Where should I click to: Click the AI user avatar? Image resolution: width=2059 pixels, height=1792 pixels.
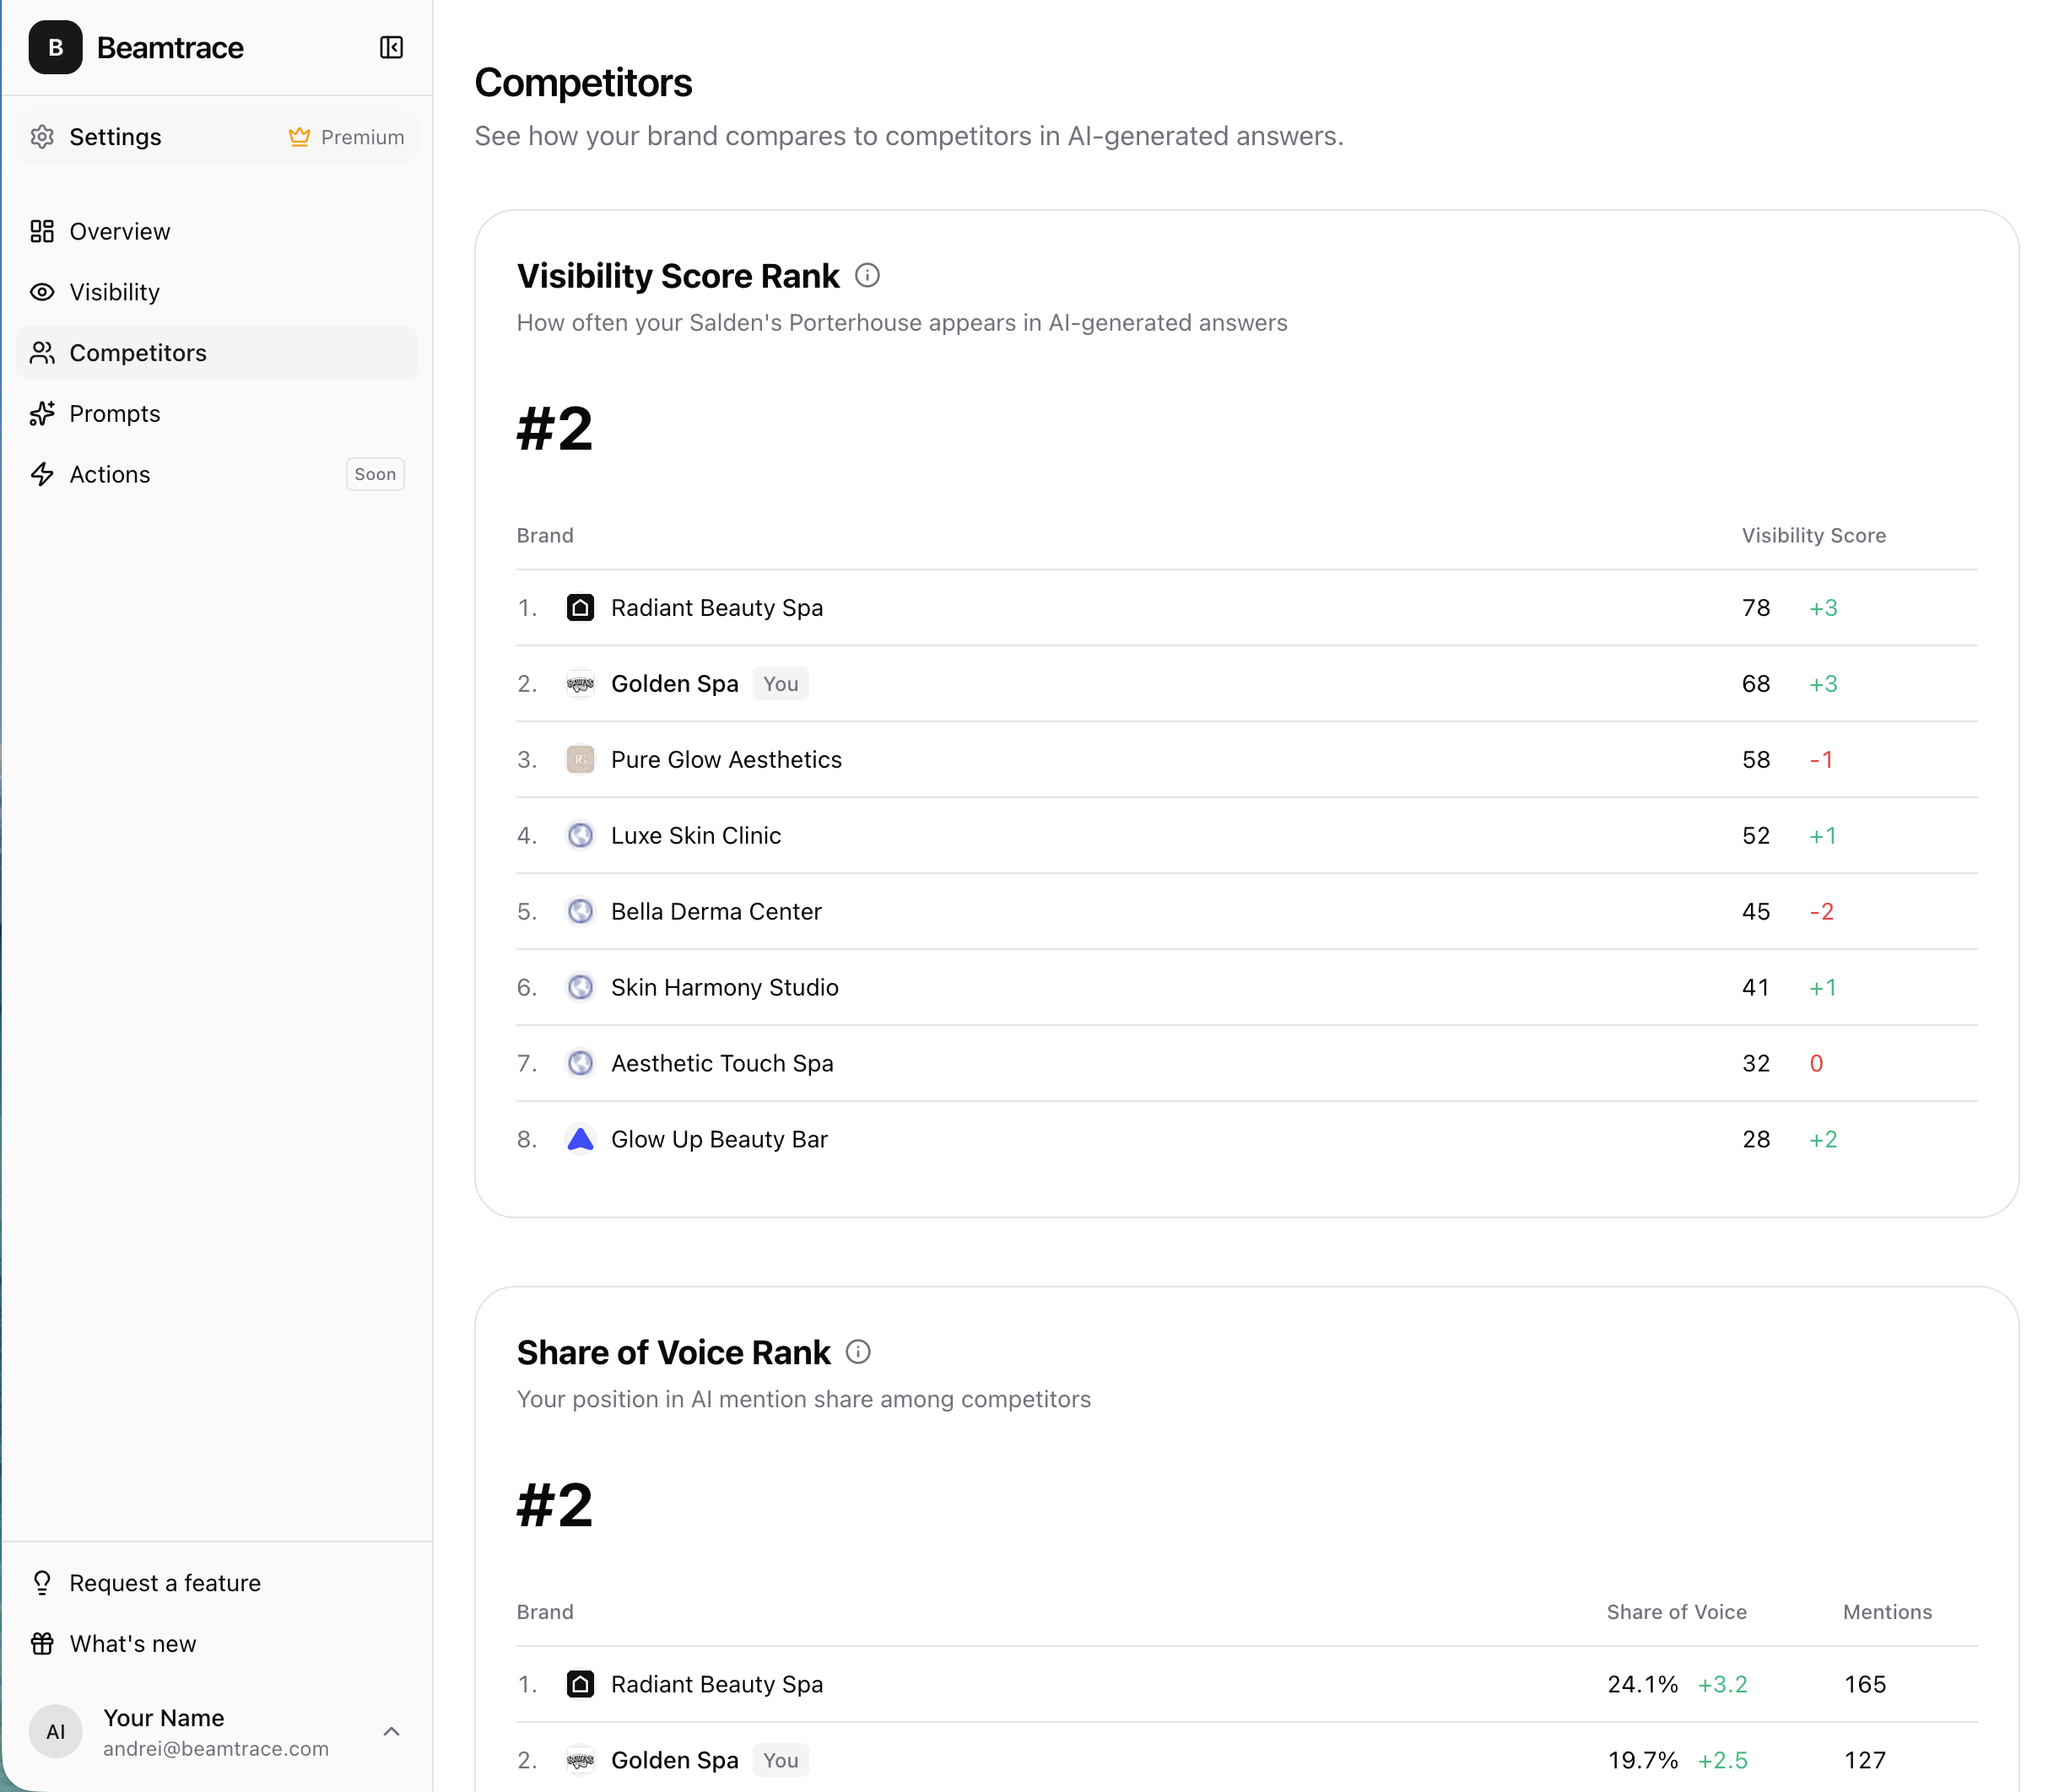pos(55,1731)
